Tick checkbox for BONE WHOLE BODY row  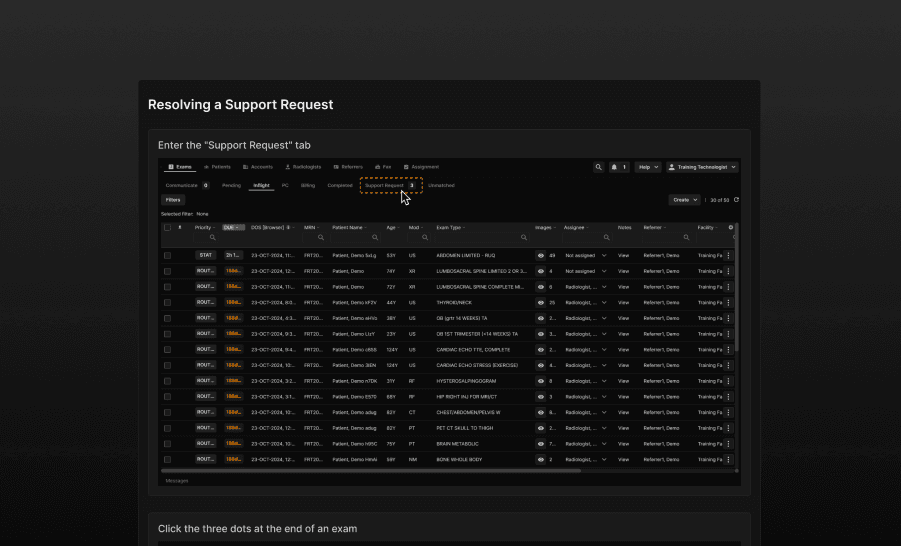(167, 460)
